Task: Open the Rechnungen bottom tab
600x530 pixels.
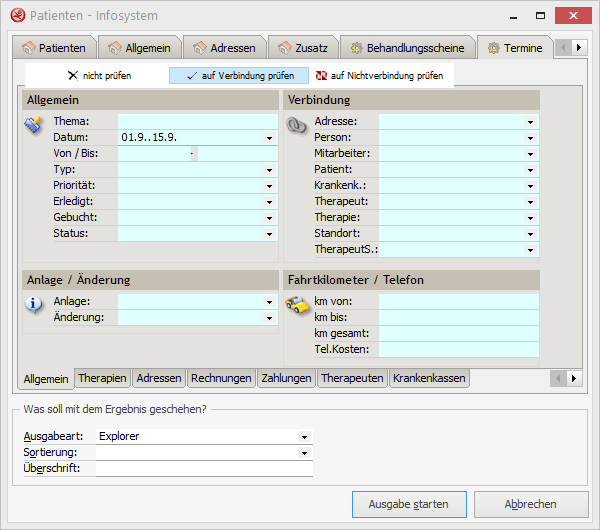Action: [222, 378]
